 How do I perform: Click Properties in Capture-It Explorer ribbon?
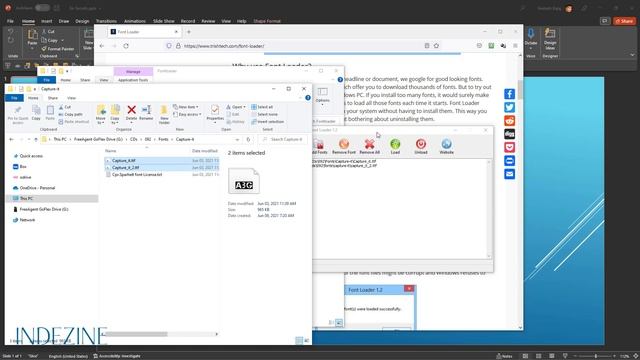pos(215,113)
